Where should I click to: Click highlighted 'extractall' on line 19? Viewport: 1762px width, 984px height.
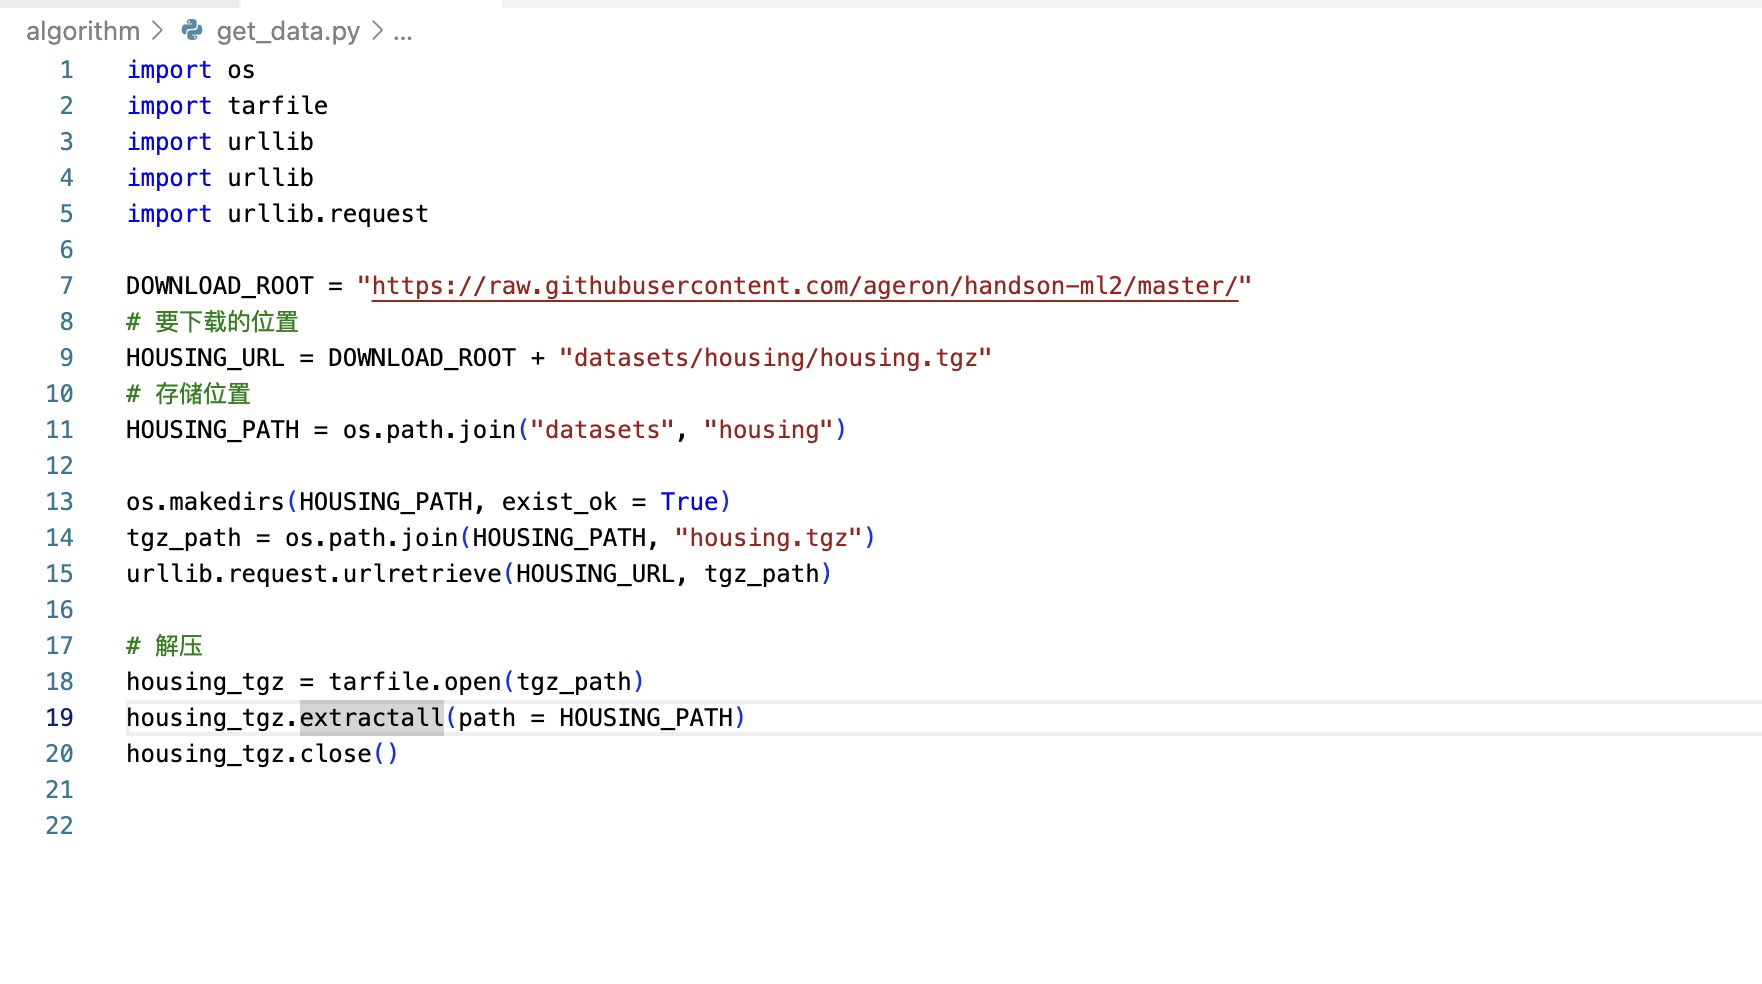pos(372,718)
